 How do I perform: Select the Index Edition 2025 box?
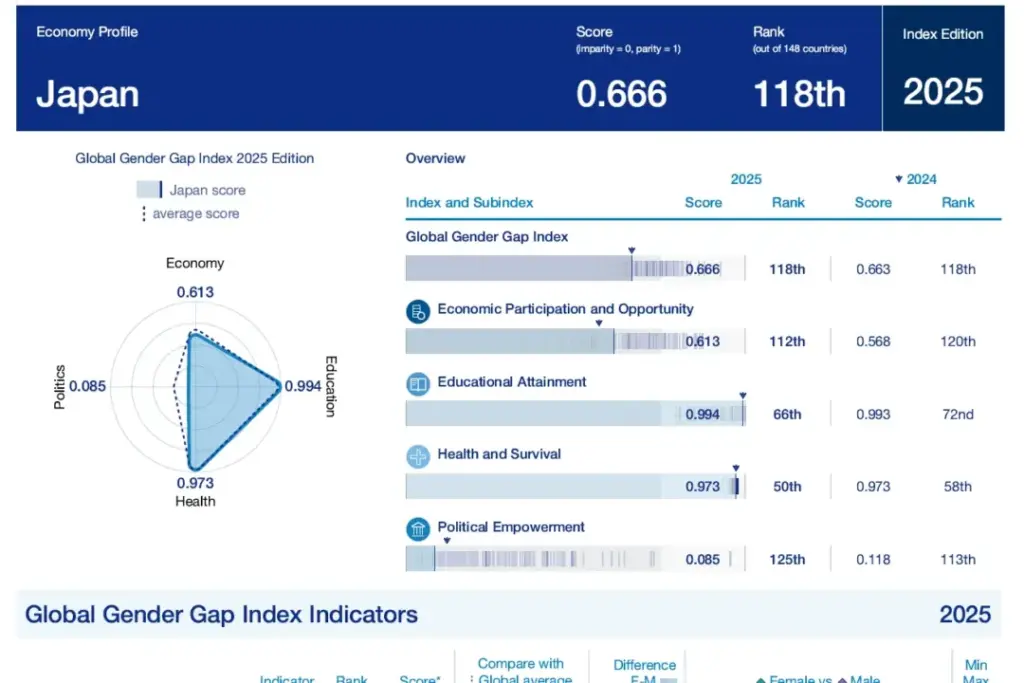click(x=942, y=69)
